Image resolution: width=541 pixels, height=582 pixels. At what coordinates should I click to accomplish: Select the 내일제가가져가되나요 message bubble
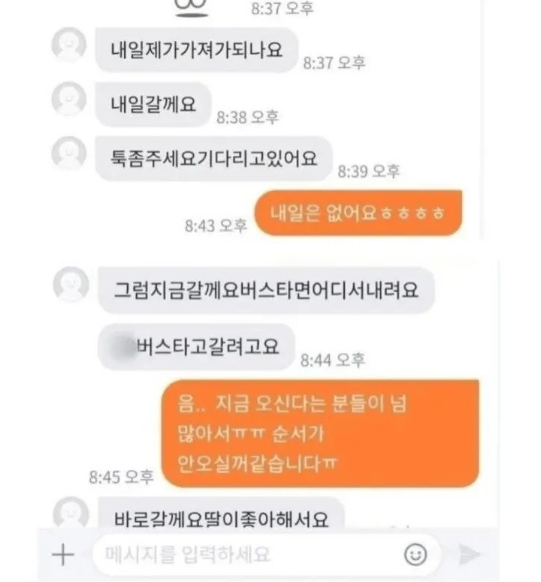(x=197, y=50)
